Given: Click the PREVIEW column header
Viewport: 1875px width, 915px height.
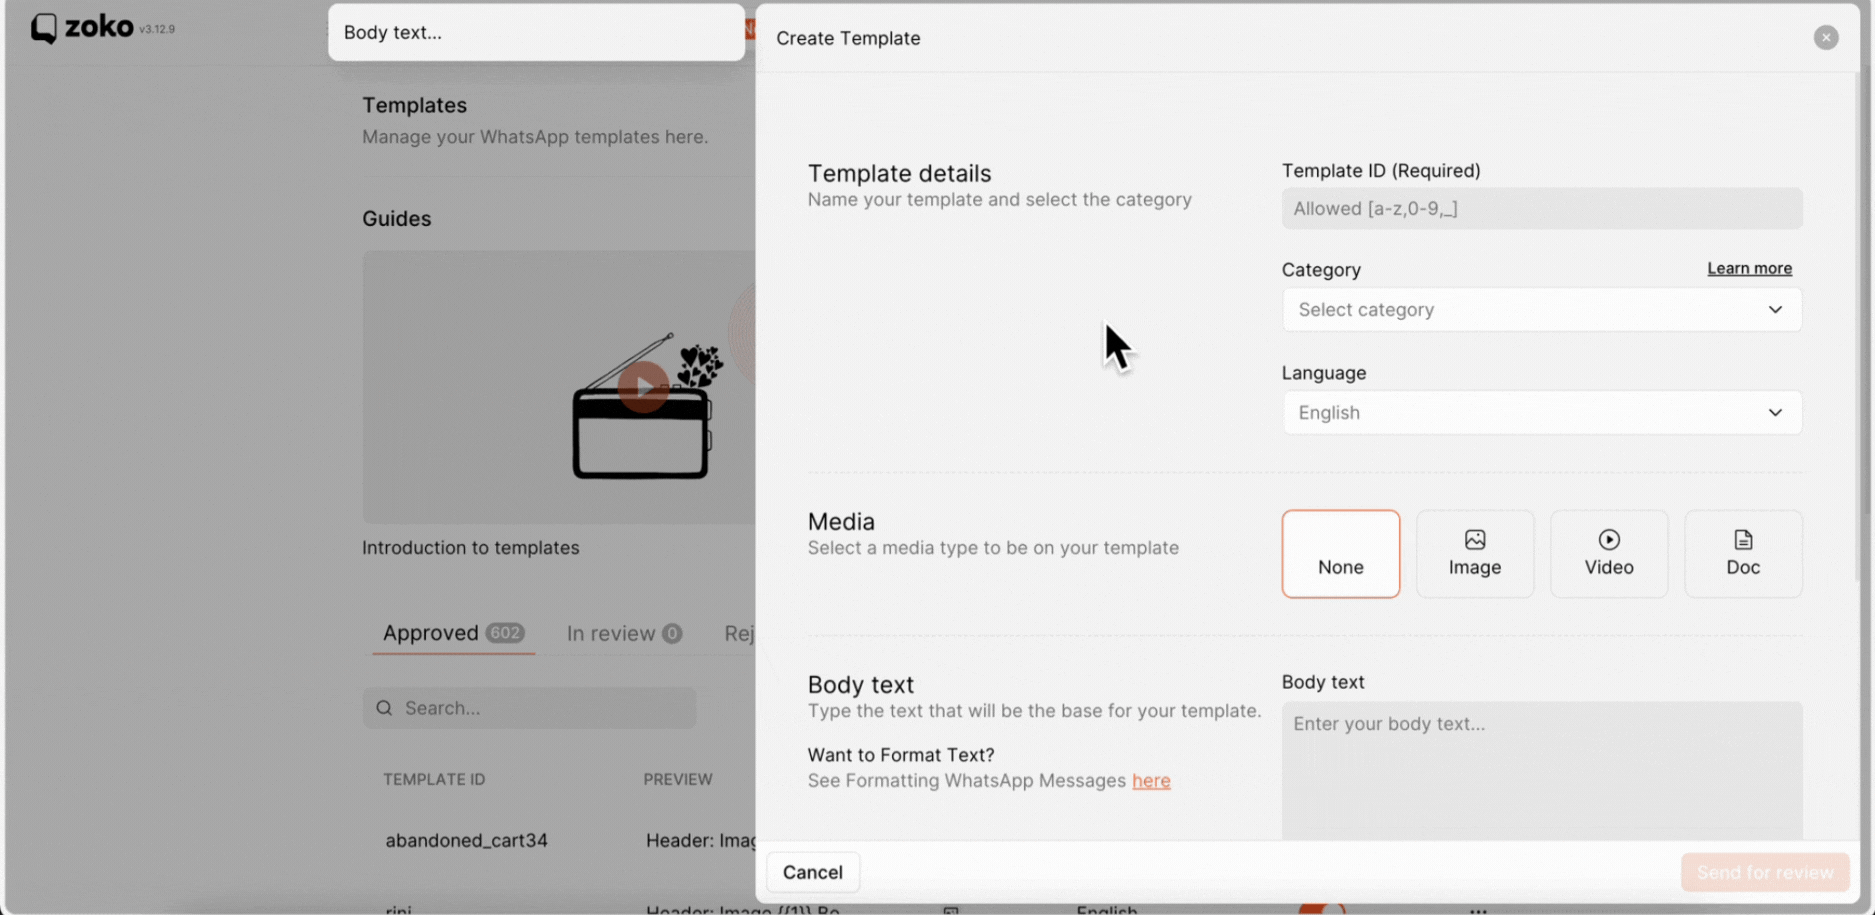Looking at the screenshot, I should 677,779.
